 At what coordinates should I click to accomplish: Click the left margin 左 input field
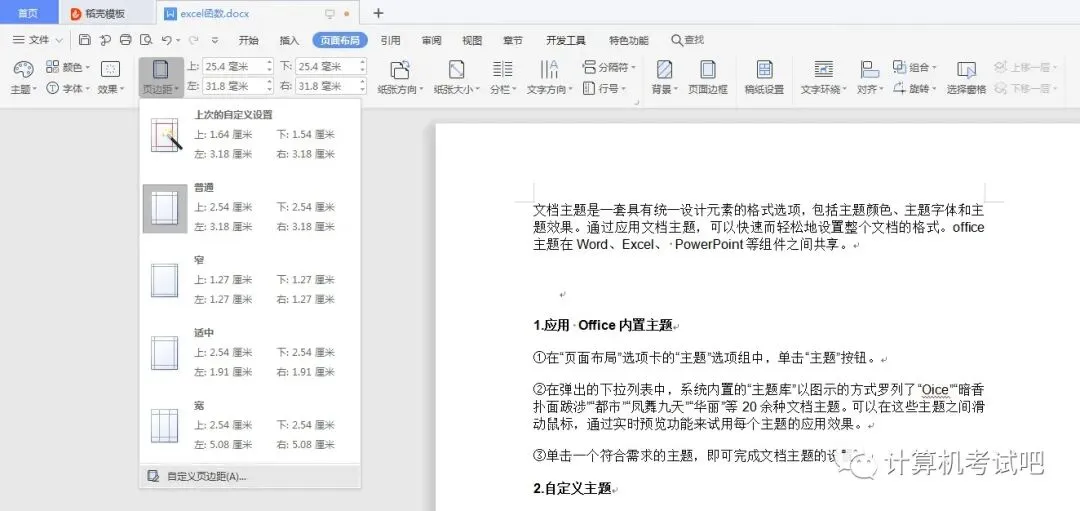click(238, 86)
